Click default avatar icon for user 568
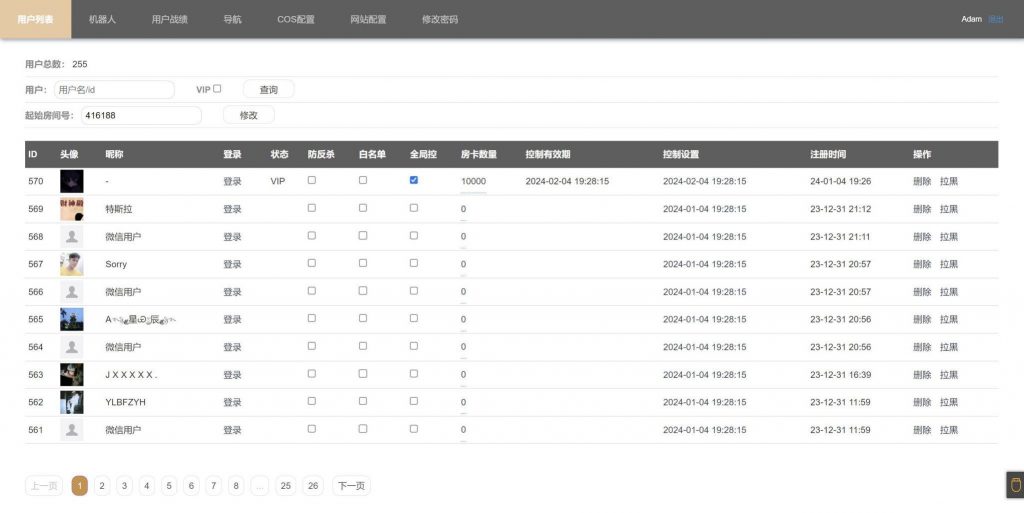The height and width of the screenshot is (513, 1024). pyautogui.click(x=71, y=237)
